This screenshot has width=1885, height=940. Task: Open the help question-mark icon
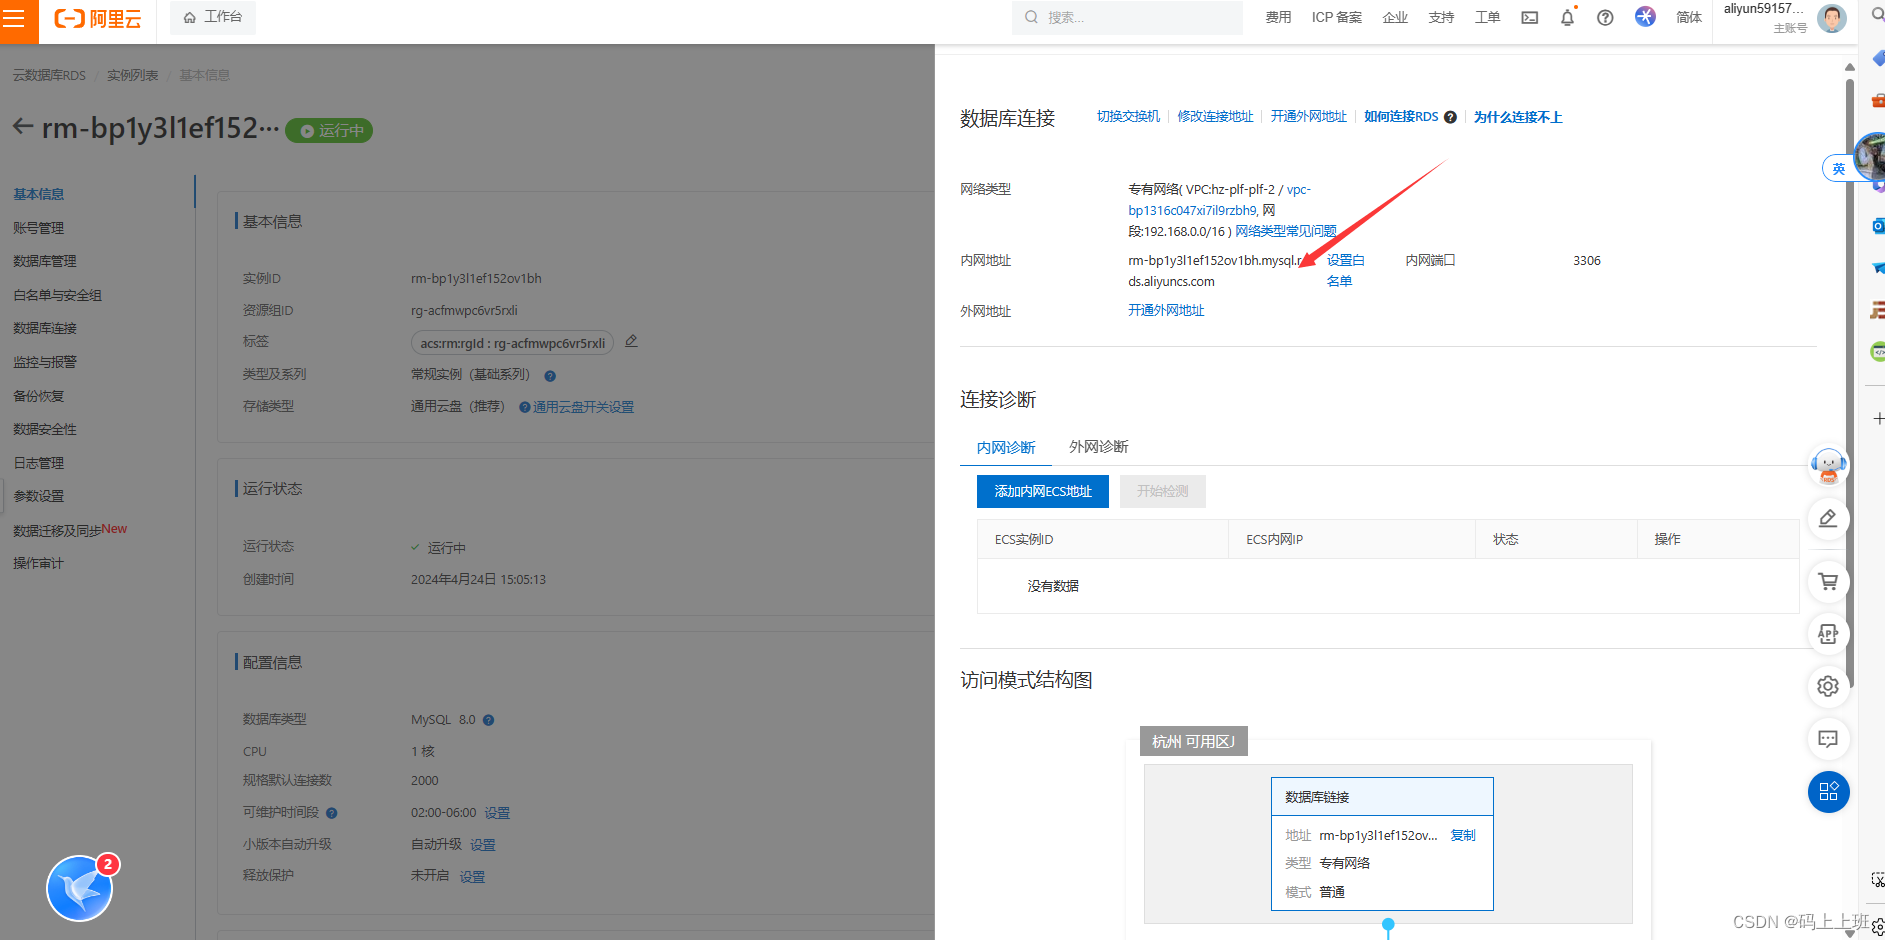[x=1605, y=17]
